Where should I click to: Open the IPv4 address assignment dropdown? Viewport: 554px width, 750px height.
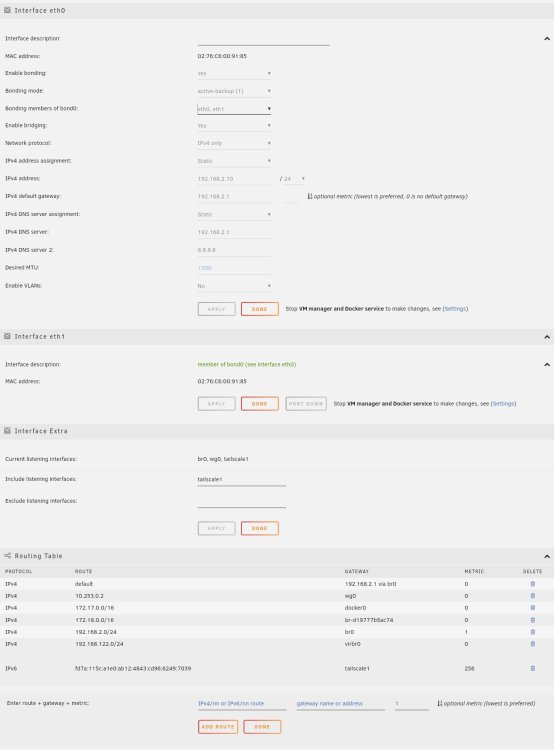click(234, 161)
